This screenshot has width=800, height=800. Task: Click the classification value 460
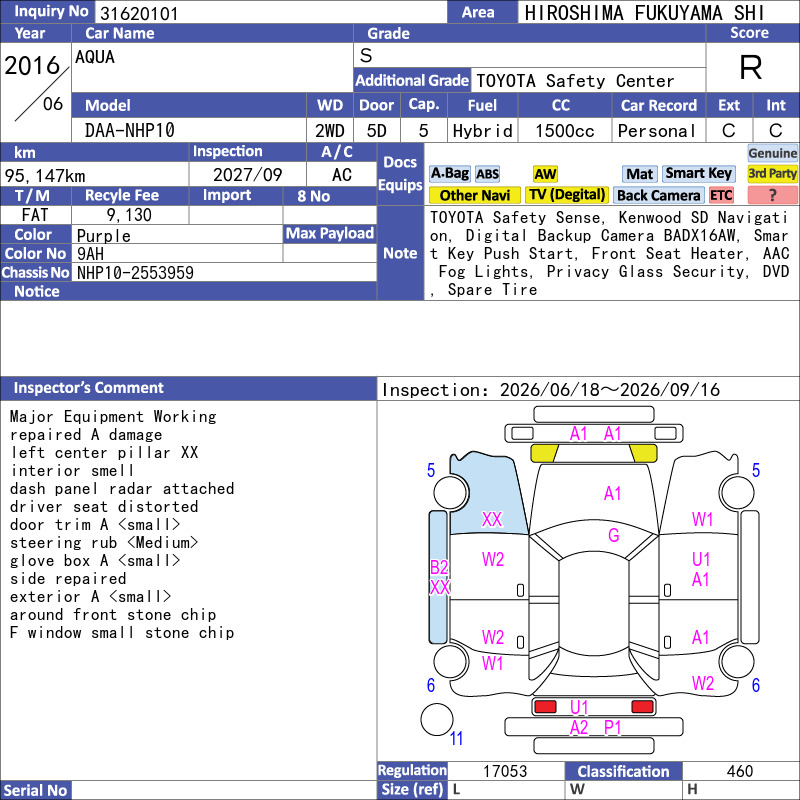pos(740,770)
